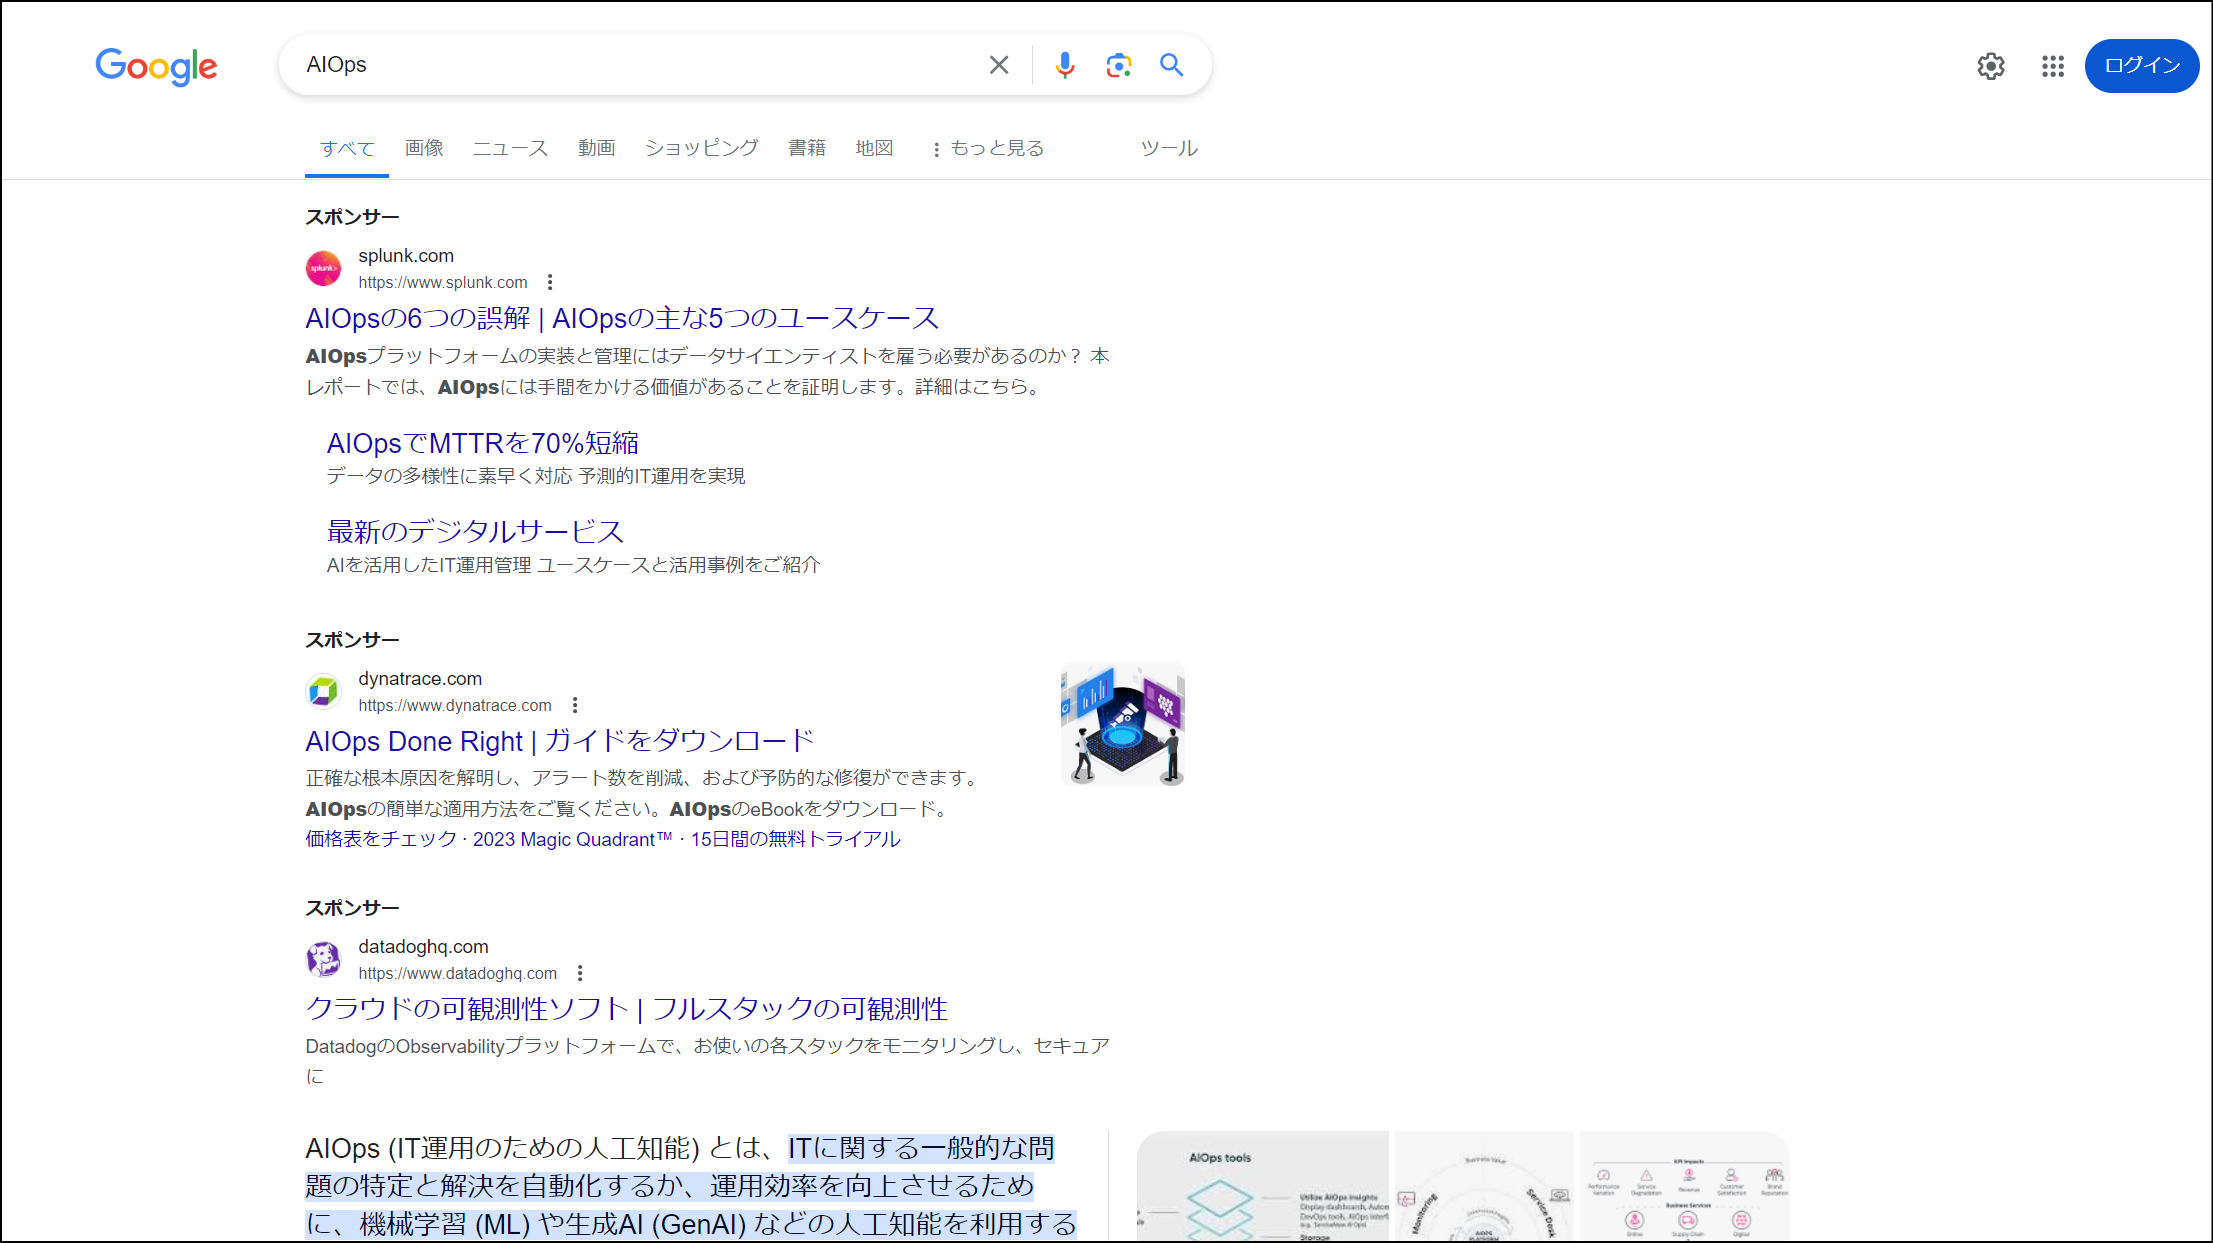Screen dimensions: 2213x1243
Task: Click the ログイン button
Action: coord(2141,65)
